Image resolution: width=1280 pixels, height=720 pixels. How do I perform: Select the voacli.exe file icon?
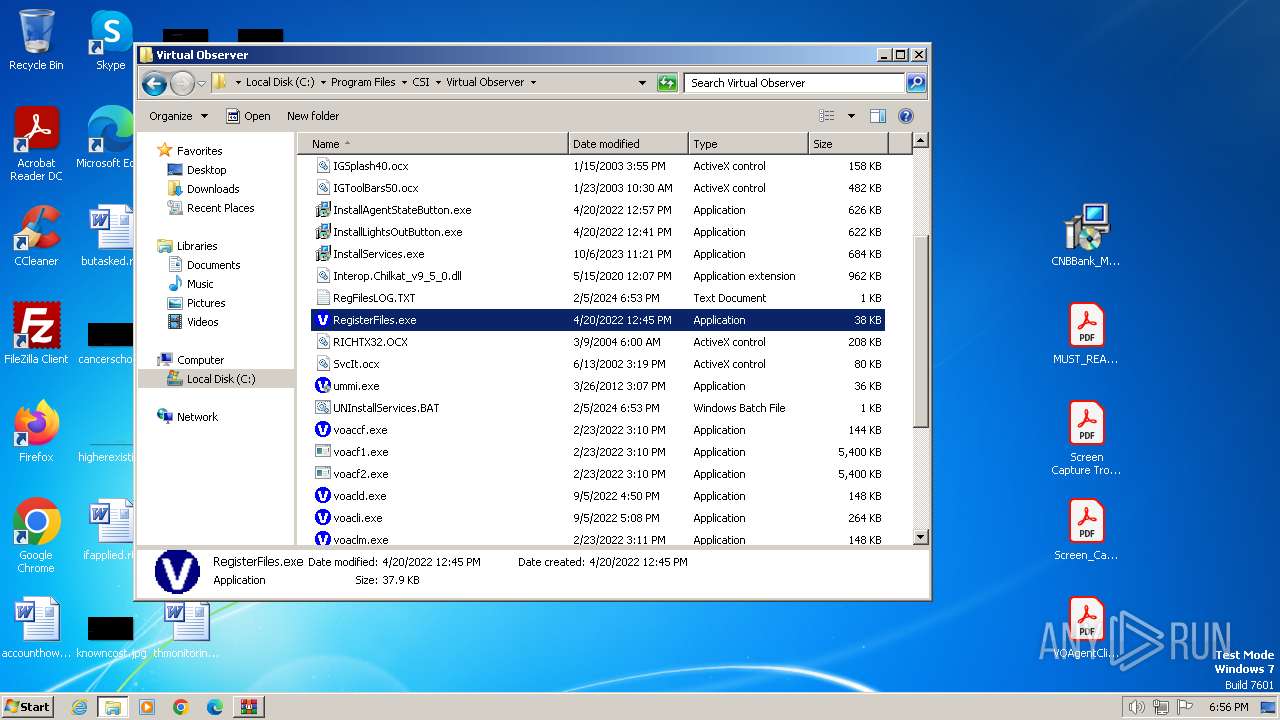323,518
